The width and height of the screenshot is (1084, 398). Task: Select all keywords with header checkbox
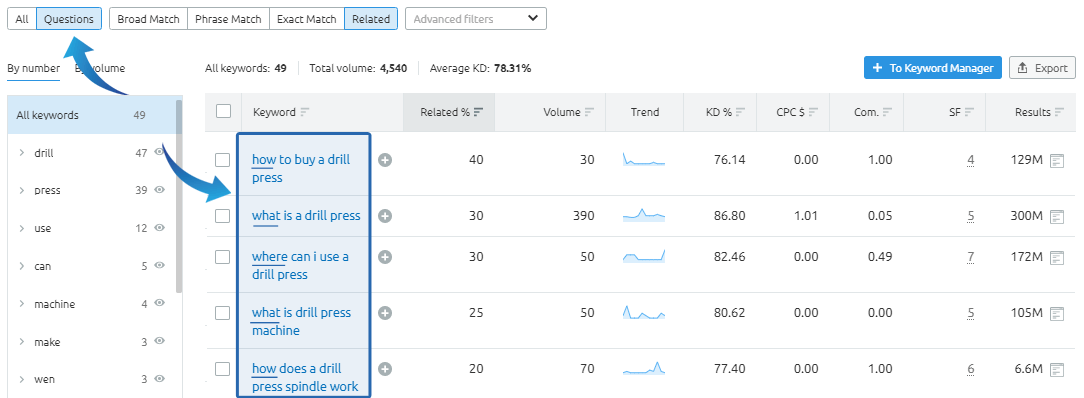(223, 111)
